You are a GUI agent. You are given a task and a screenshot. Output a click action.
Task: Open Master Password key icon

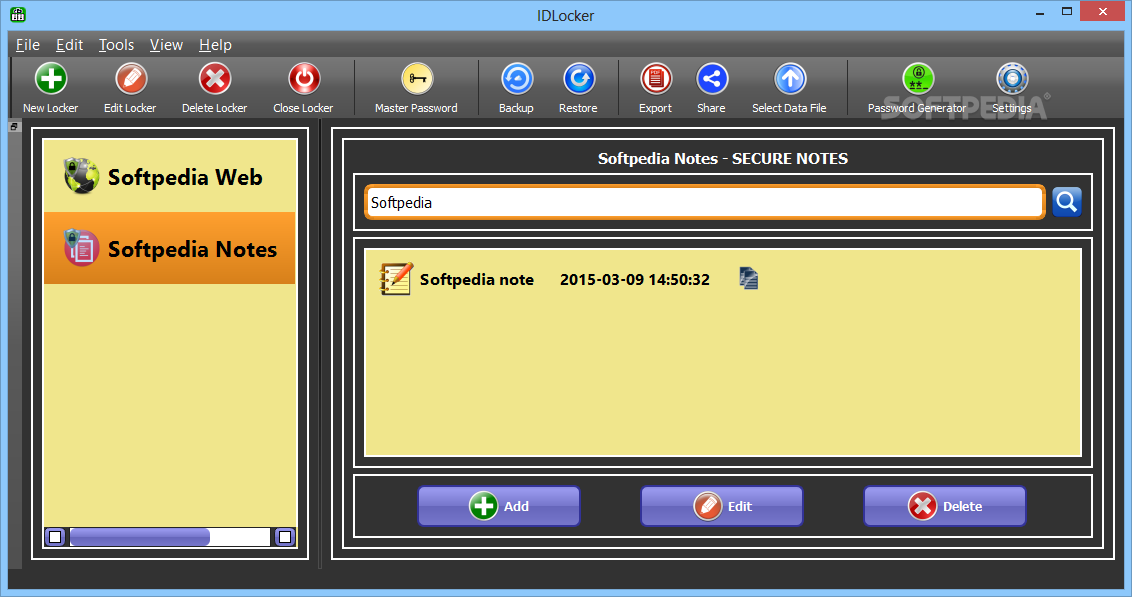click(417, 79)
